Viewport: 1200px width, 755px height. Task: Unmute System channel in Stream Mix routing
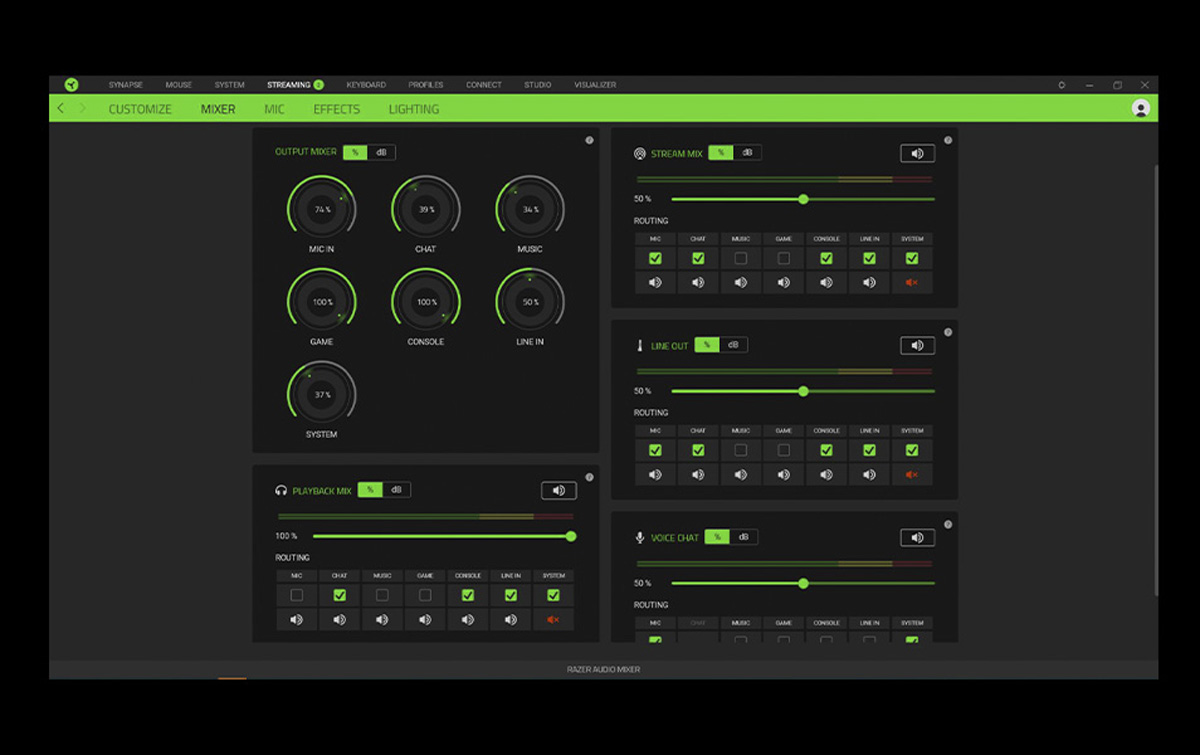[911, 283]
